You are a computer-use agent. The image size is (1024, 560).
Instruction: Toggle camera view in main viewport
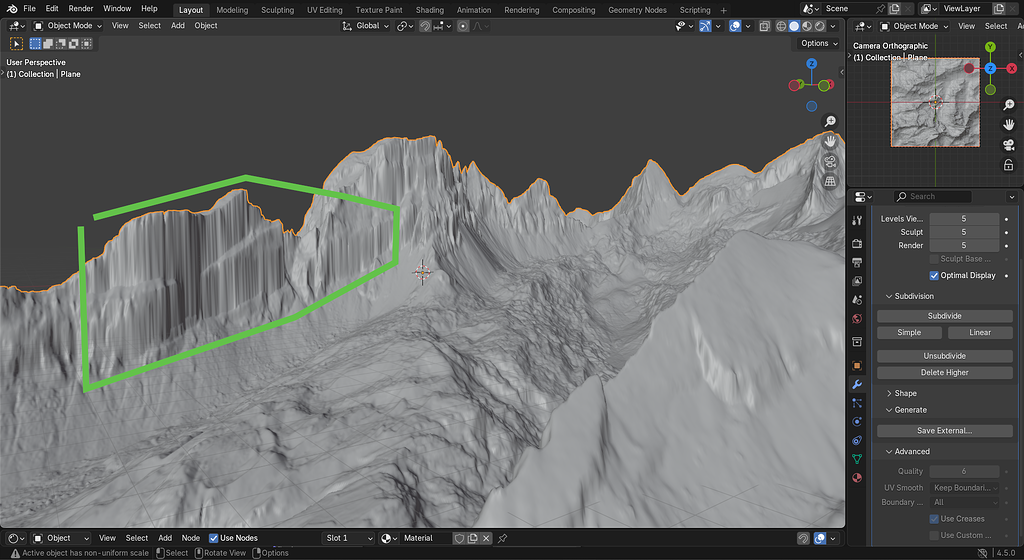pos(830,161)
